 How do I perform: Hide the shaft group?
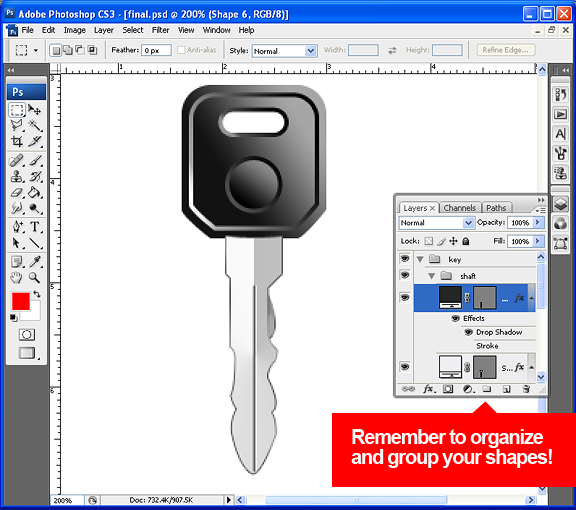[x=405, y=275]
